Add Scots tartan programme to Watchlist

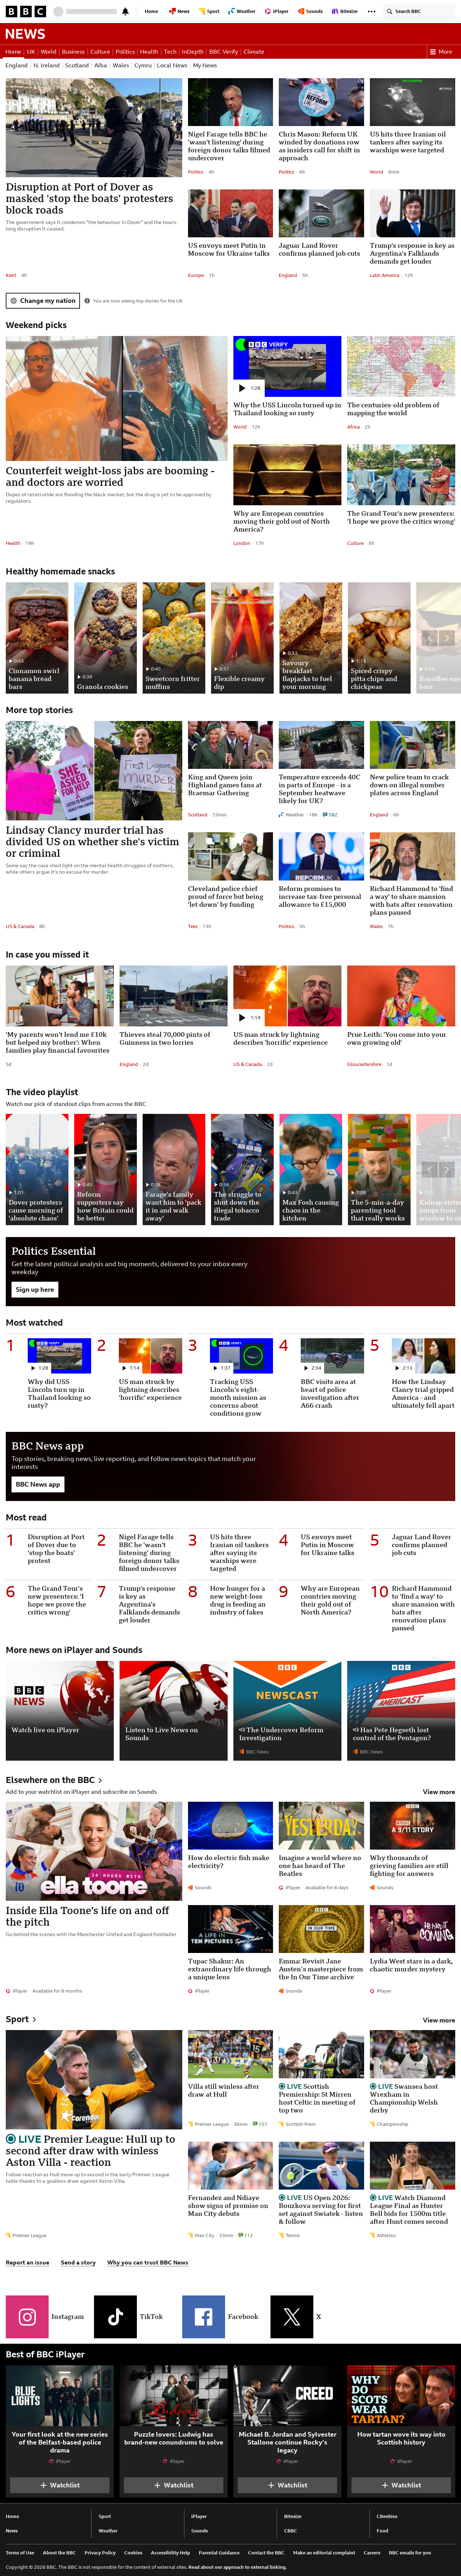(401, 2484)
